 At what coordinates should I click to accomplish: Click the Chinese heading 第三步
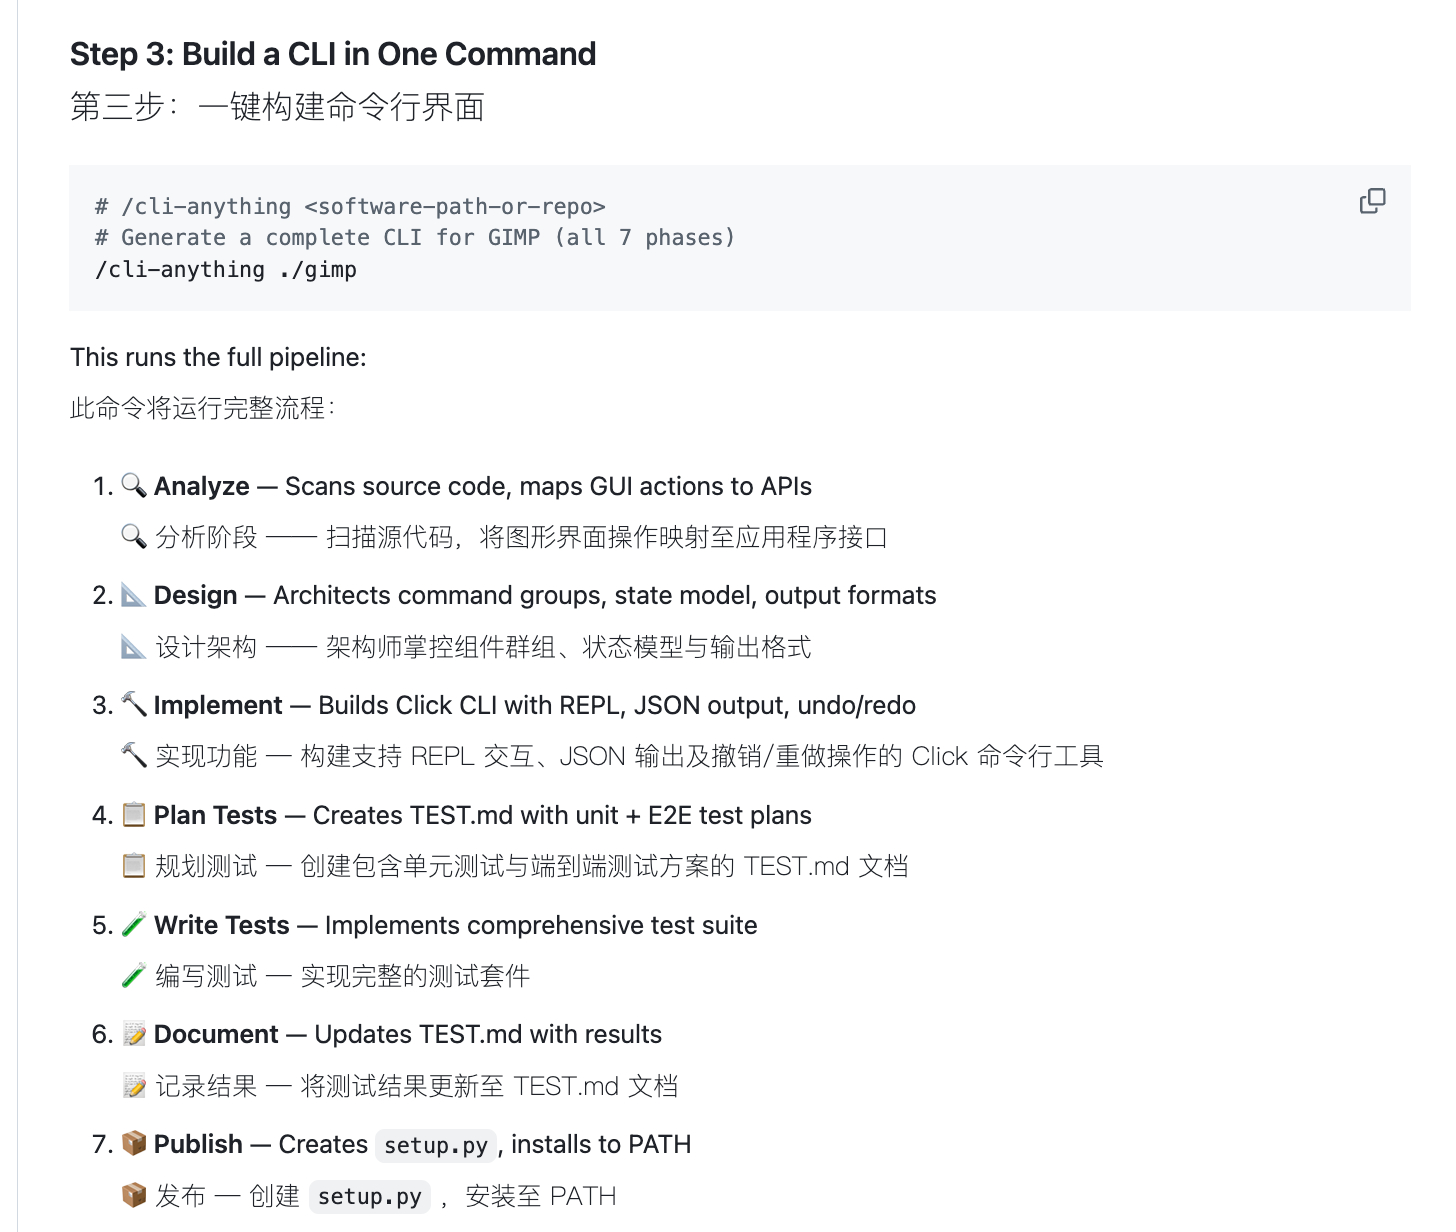coord(277,106)
